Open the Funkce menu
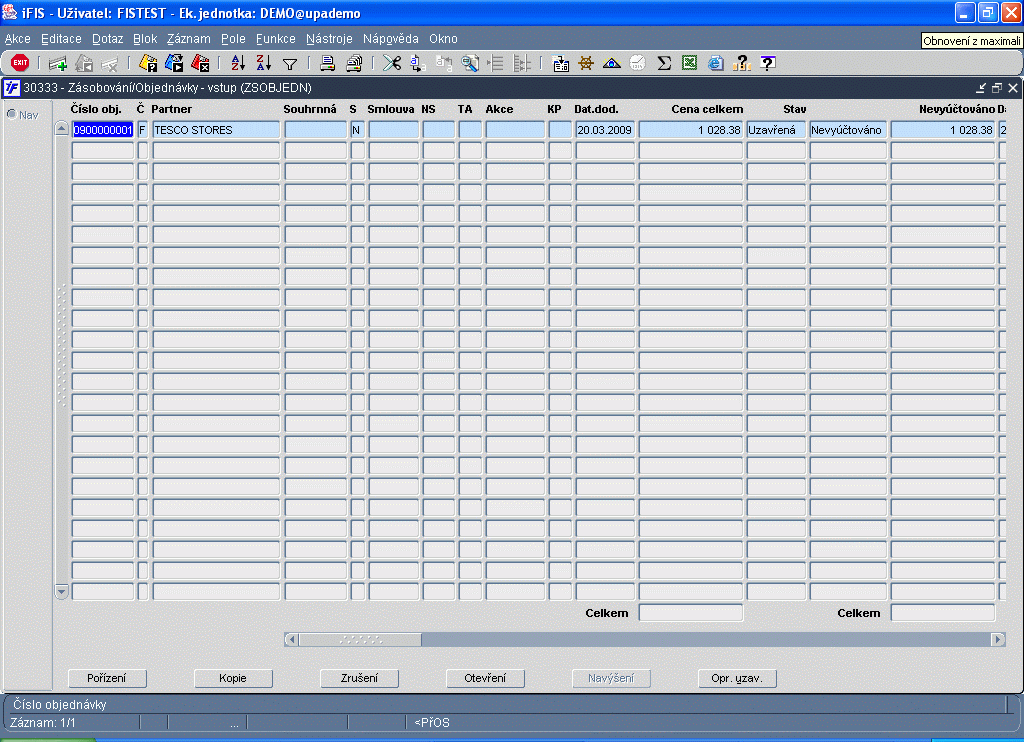The width and height of the screenshot is (1024, 742). [x=276, y=39]
